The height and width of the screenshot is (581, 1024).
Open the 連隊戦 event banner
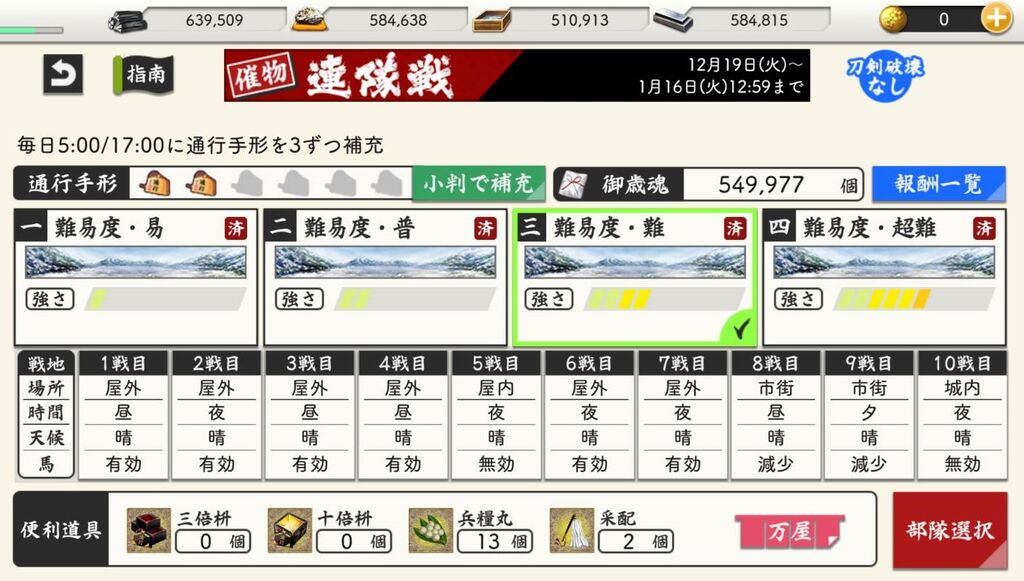pyautogui.click(x=517, y=76)
